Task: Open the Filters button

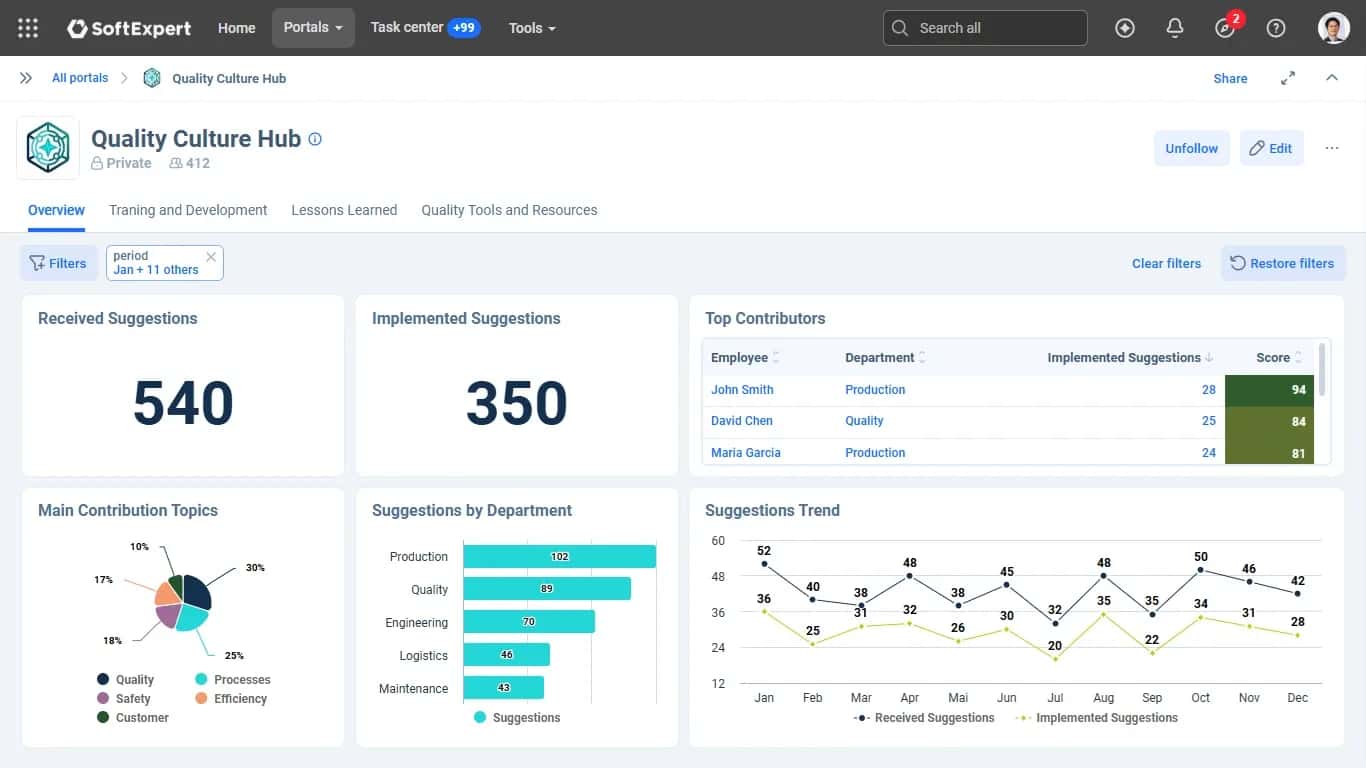Action: 58,263
